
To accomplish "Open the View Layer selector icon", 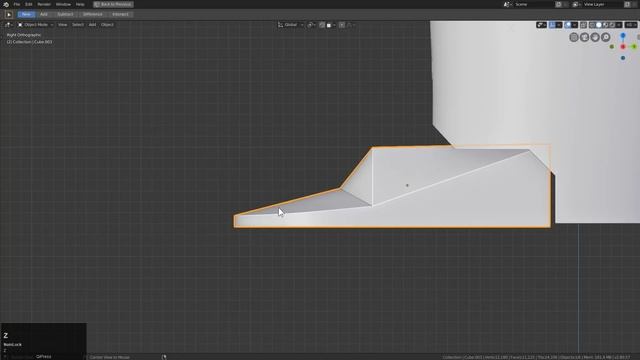I will pos(576,4).
